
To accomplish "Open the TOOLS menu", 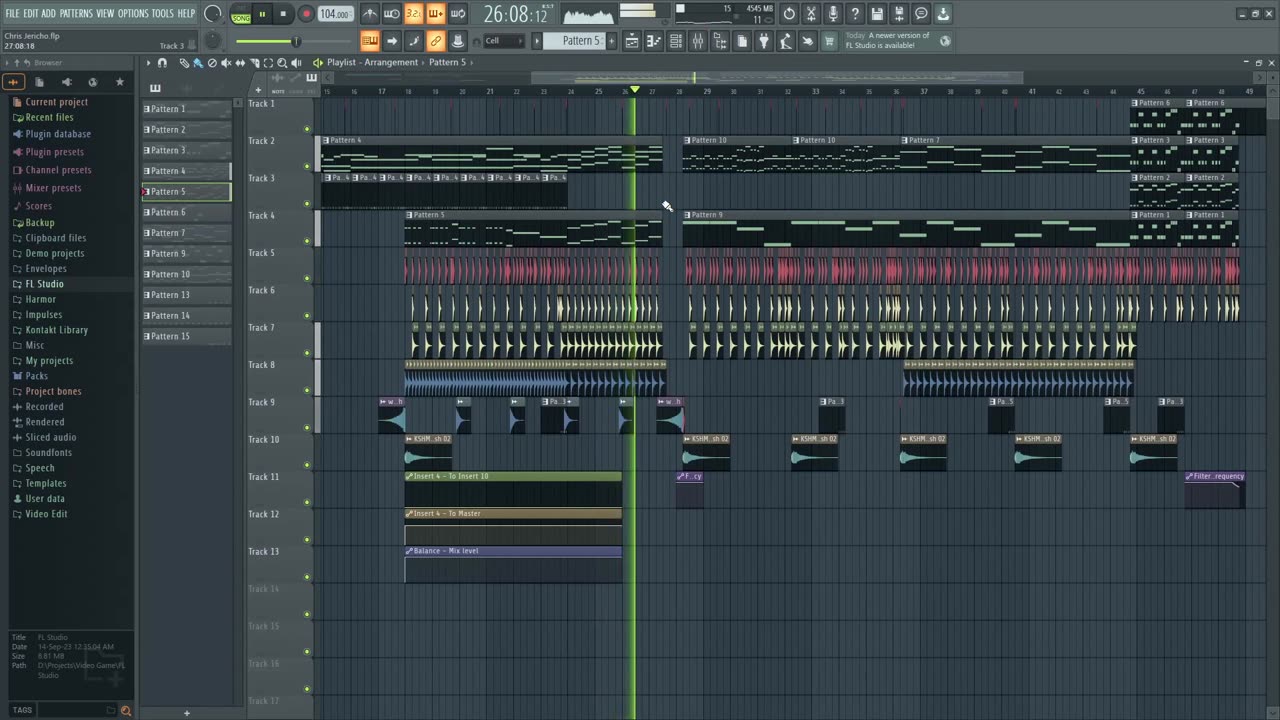I will click(162, 13).
